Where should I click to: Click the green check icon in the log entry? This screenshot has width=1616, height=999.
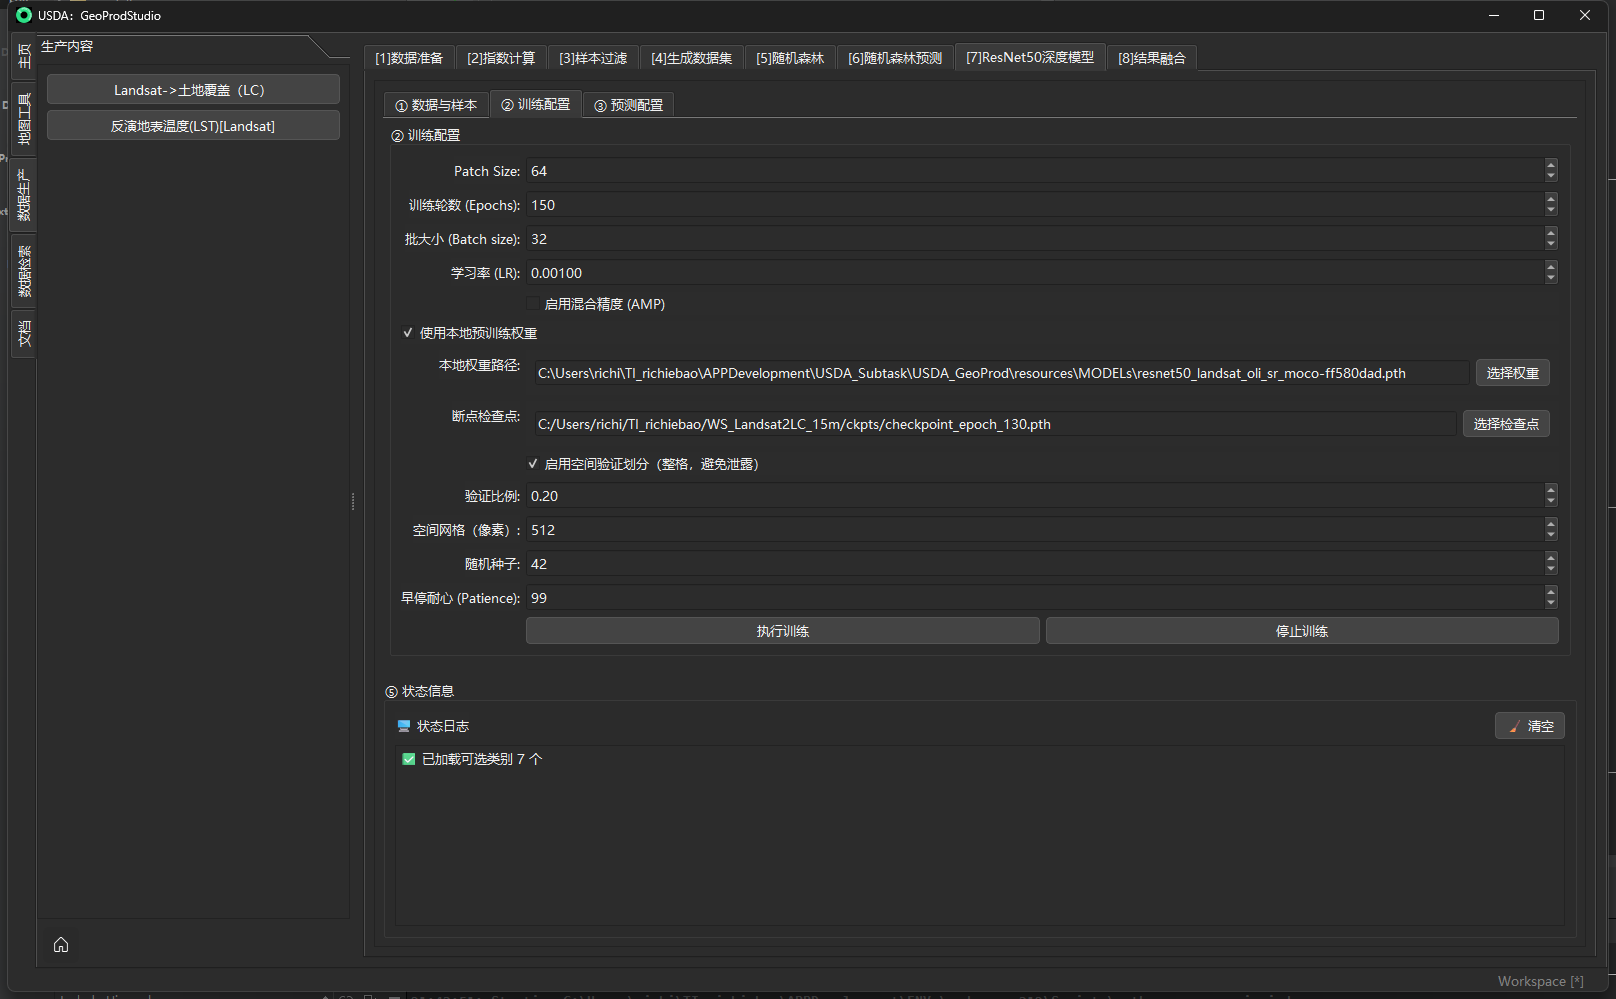[x=409, y=759]
